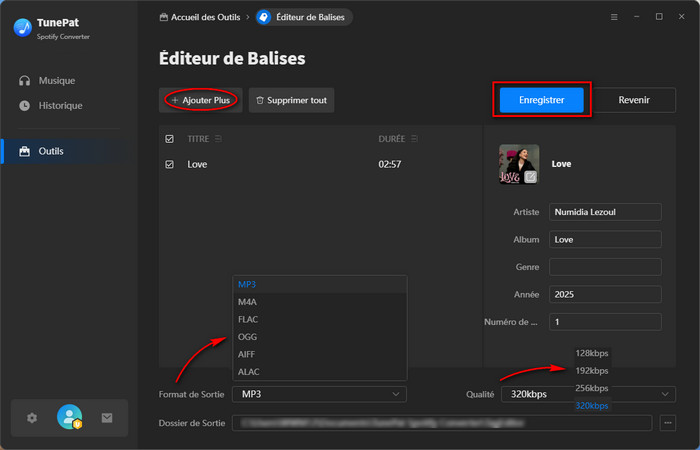Open the settings gear in sidebar

coord(32,418)
